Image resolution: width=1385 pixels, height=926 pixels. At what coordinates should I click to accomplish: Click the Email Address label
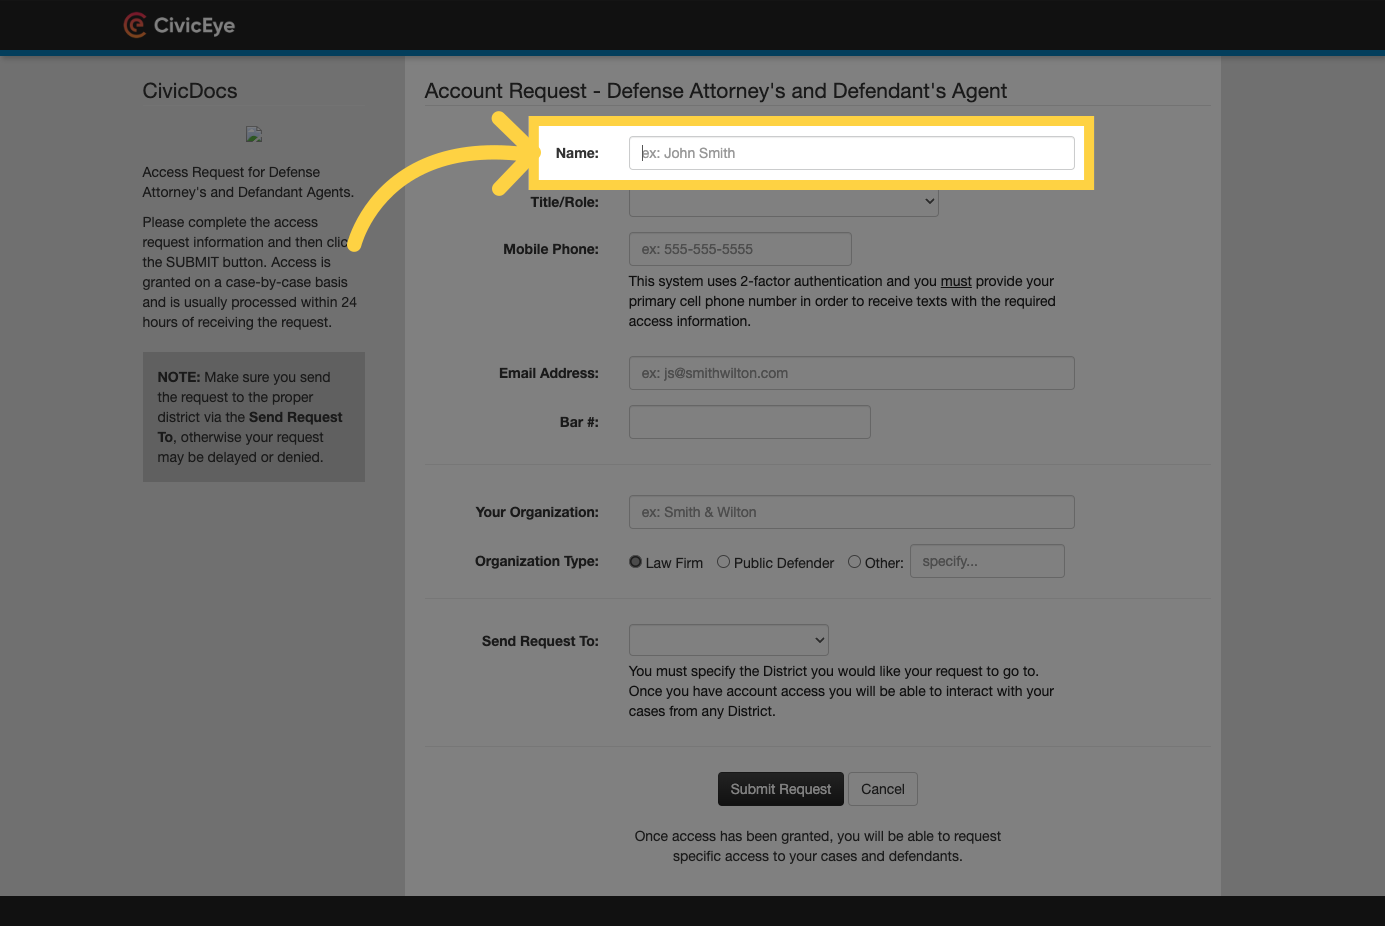coord(549,373)
